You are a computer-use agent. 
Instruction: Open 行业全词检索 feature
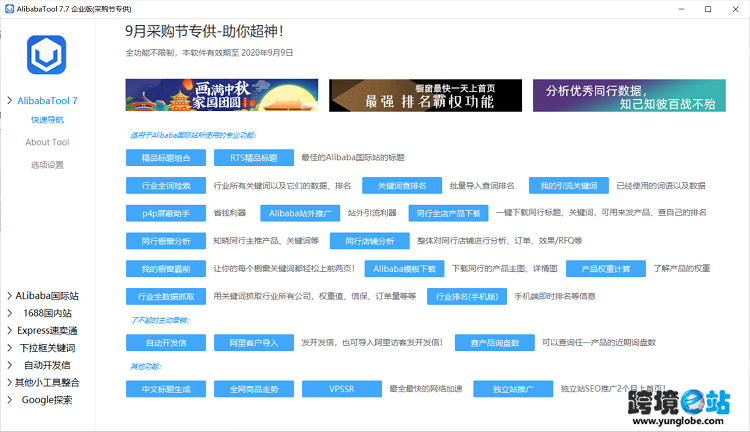[x=166, y=185]
